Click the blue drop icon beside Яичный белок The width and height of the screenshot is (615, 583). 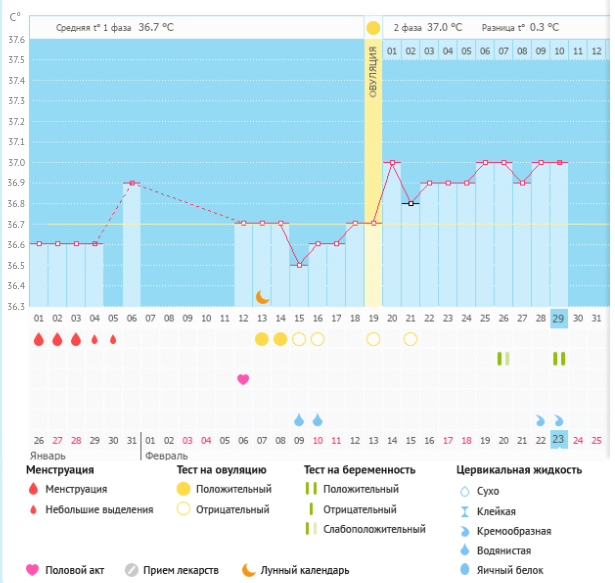point(461,570)
